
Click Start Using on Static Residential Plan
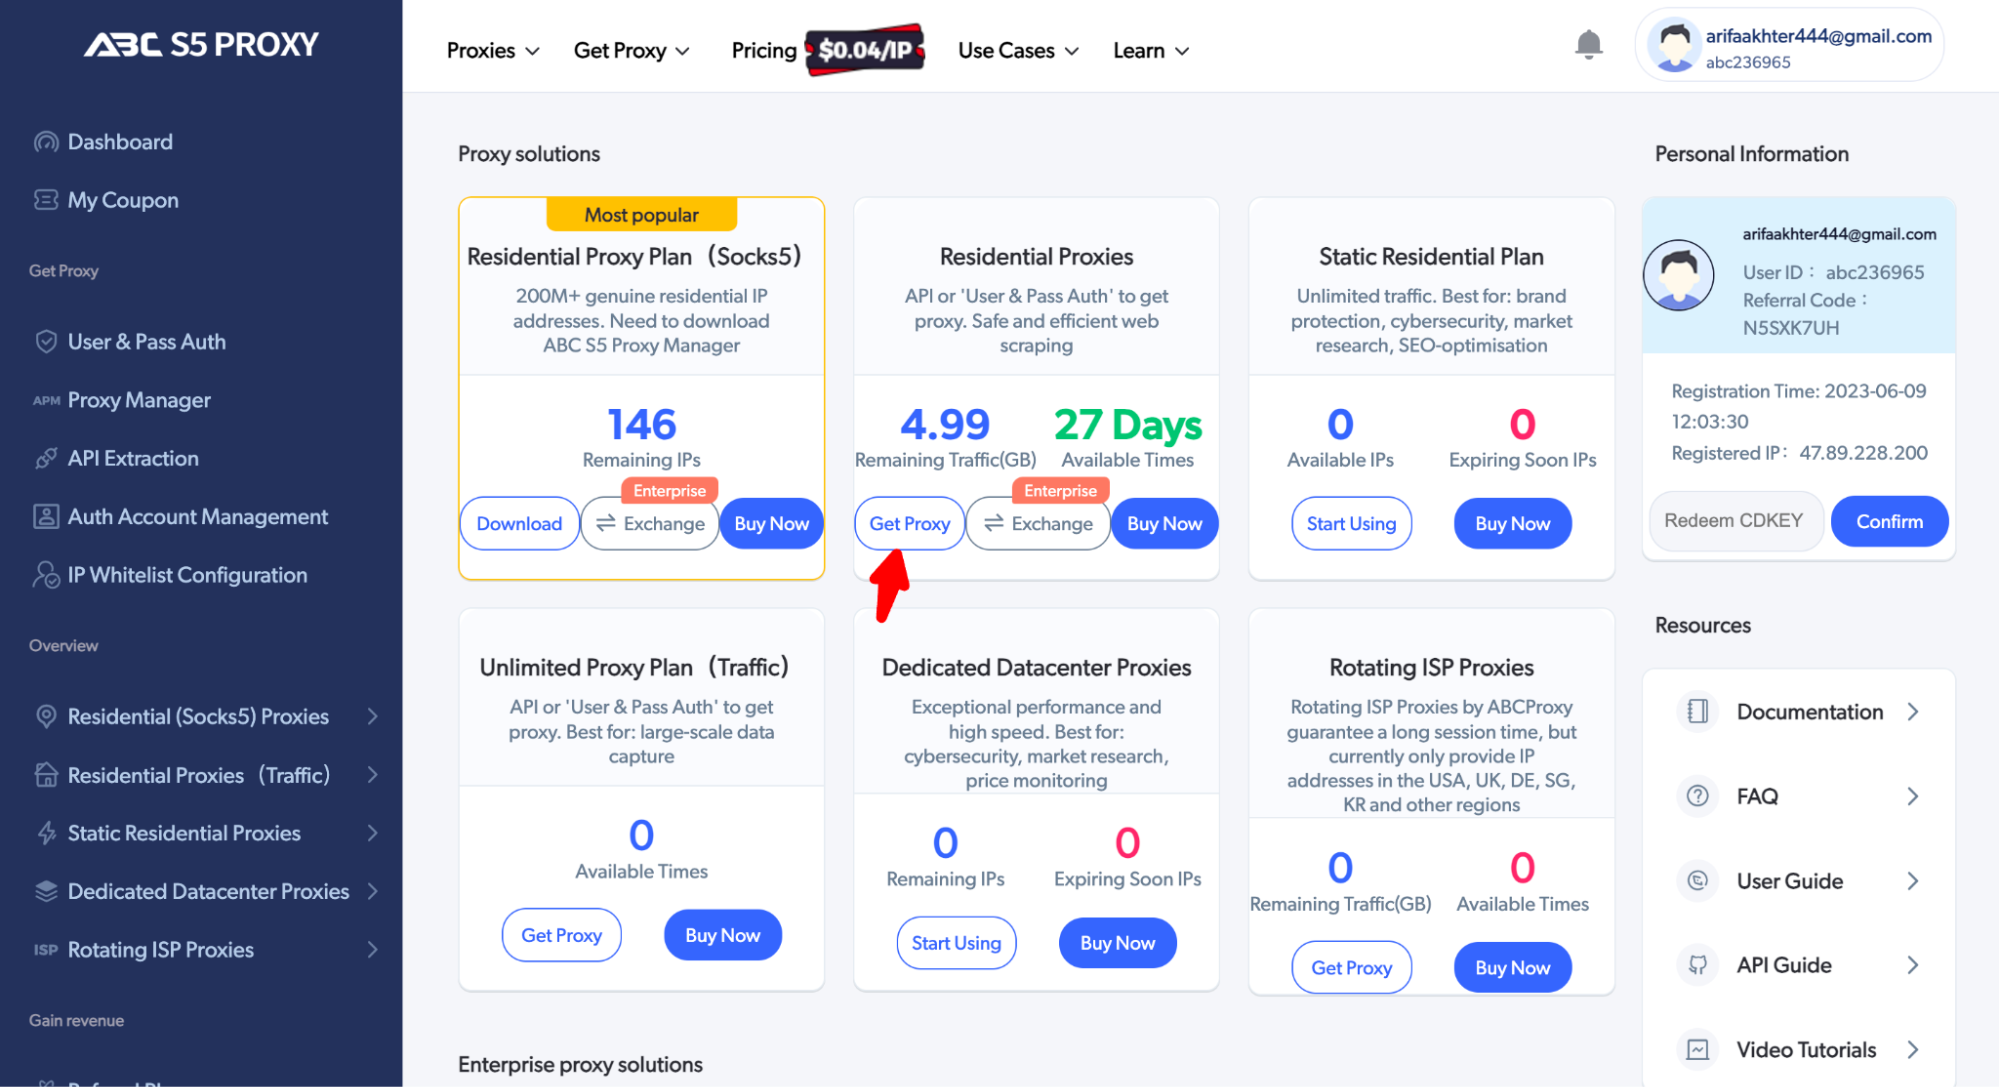pyautogui.click(x=1351, y=524)
